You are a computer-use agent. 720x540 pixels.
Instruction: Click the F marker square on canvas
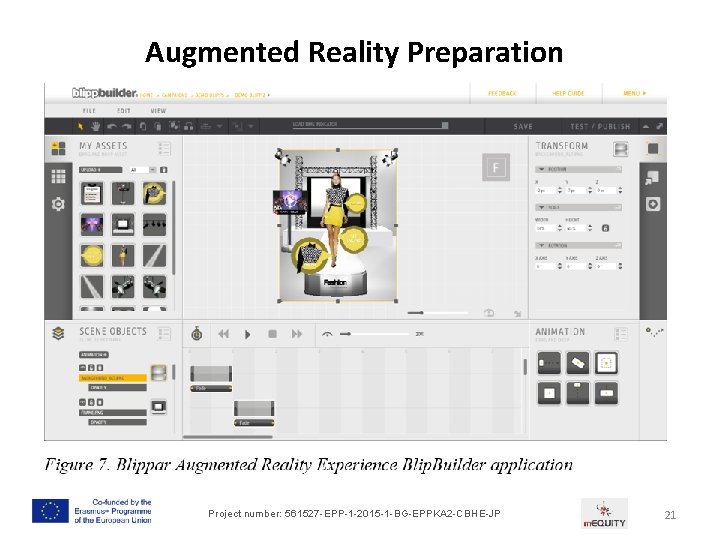pos(496,167)
